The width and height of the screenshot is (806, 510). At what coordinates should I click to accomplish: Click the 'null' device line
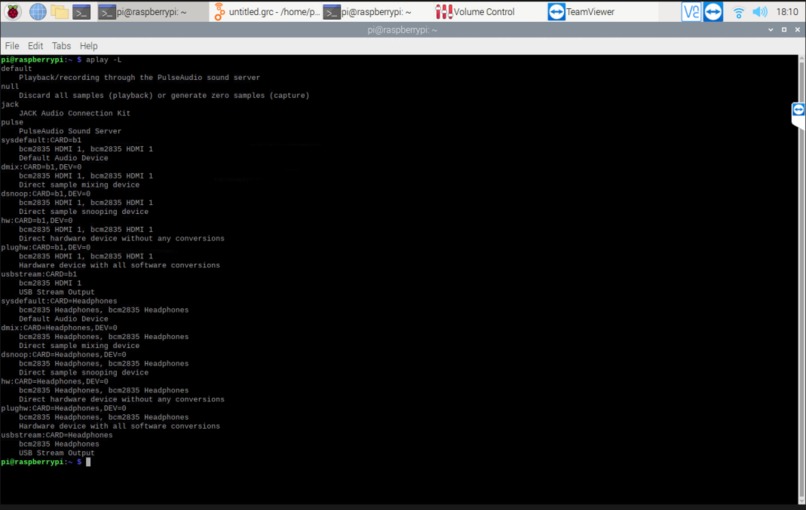coord(10,86)
